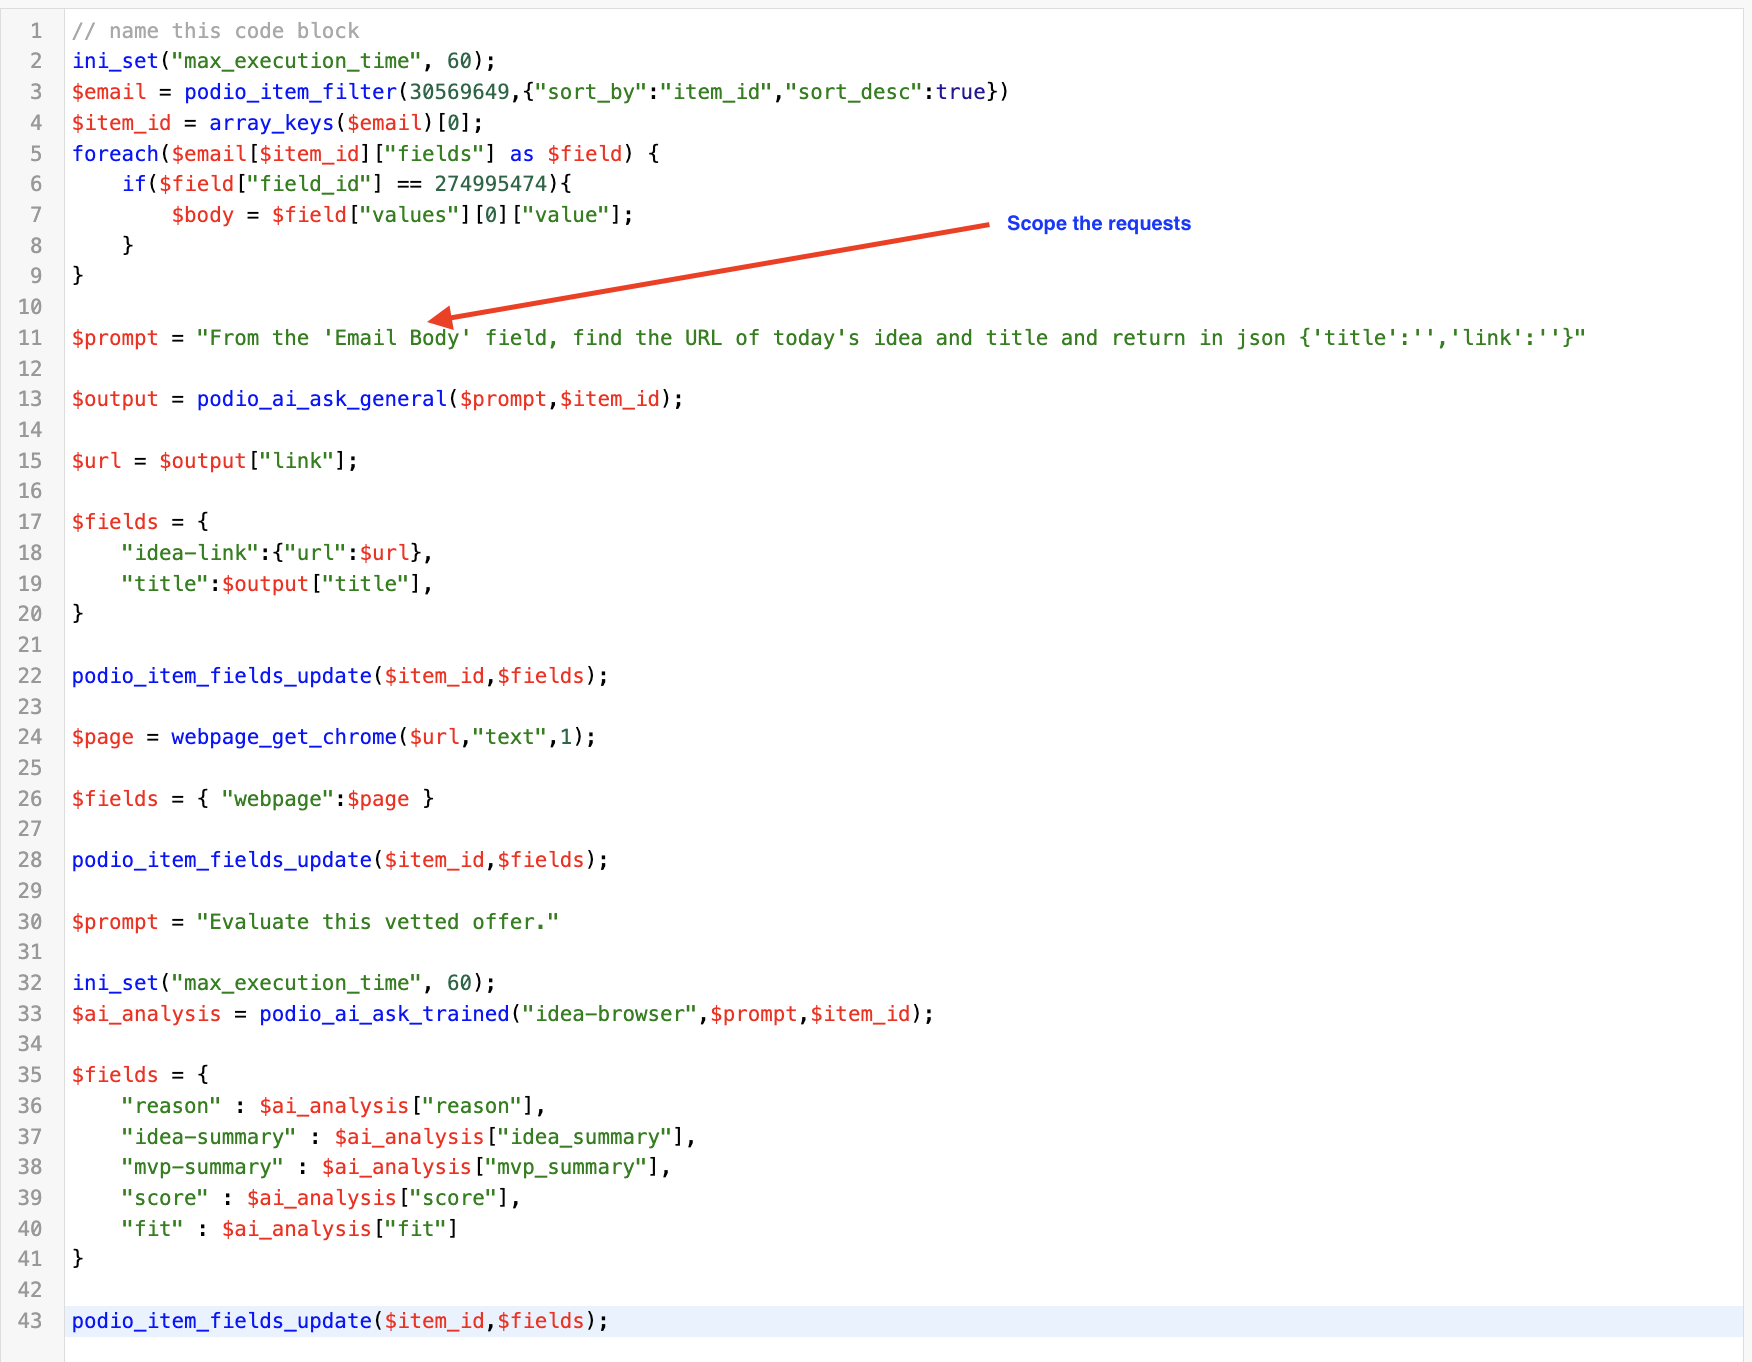Click the "idea-browser" string argument
Viewport: 1752px width, 1362px height.
(x=609, y=1014)
